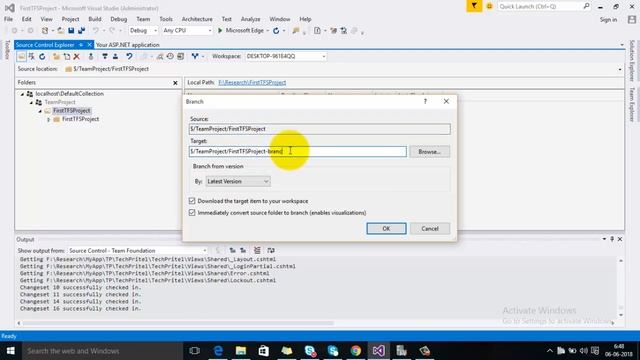Viewport: 640px width, 360px height.
Task: Click the View History clock icon
Action: coord(170,56)
